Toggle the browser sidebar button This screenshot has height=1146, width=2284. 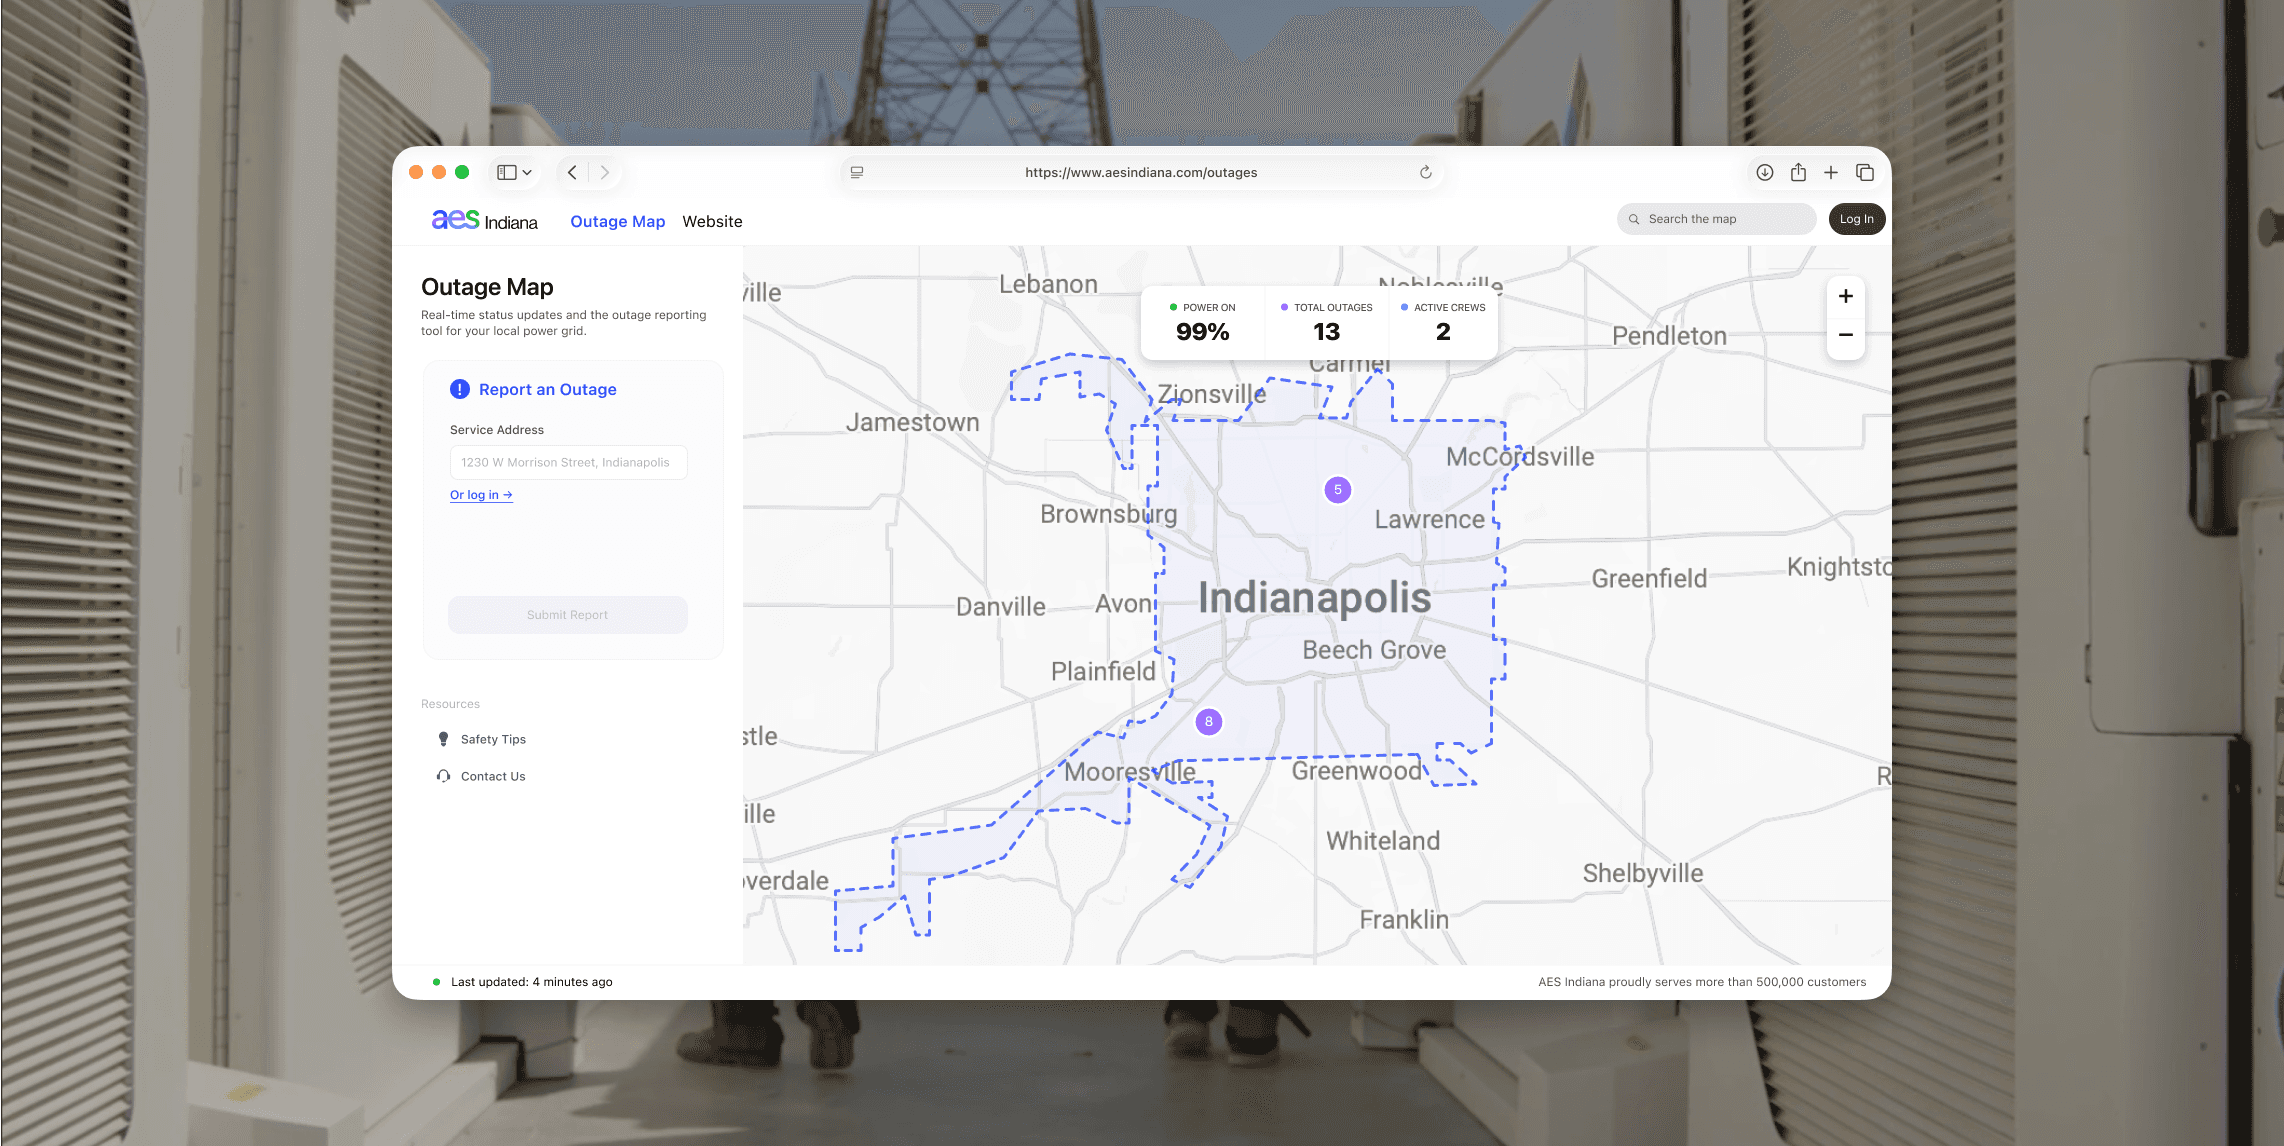(x=507, y=172)
